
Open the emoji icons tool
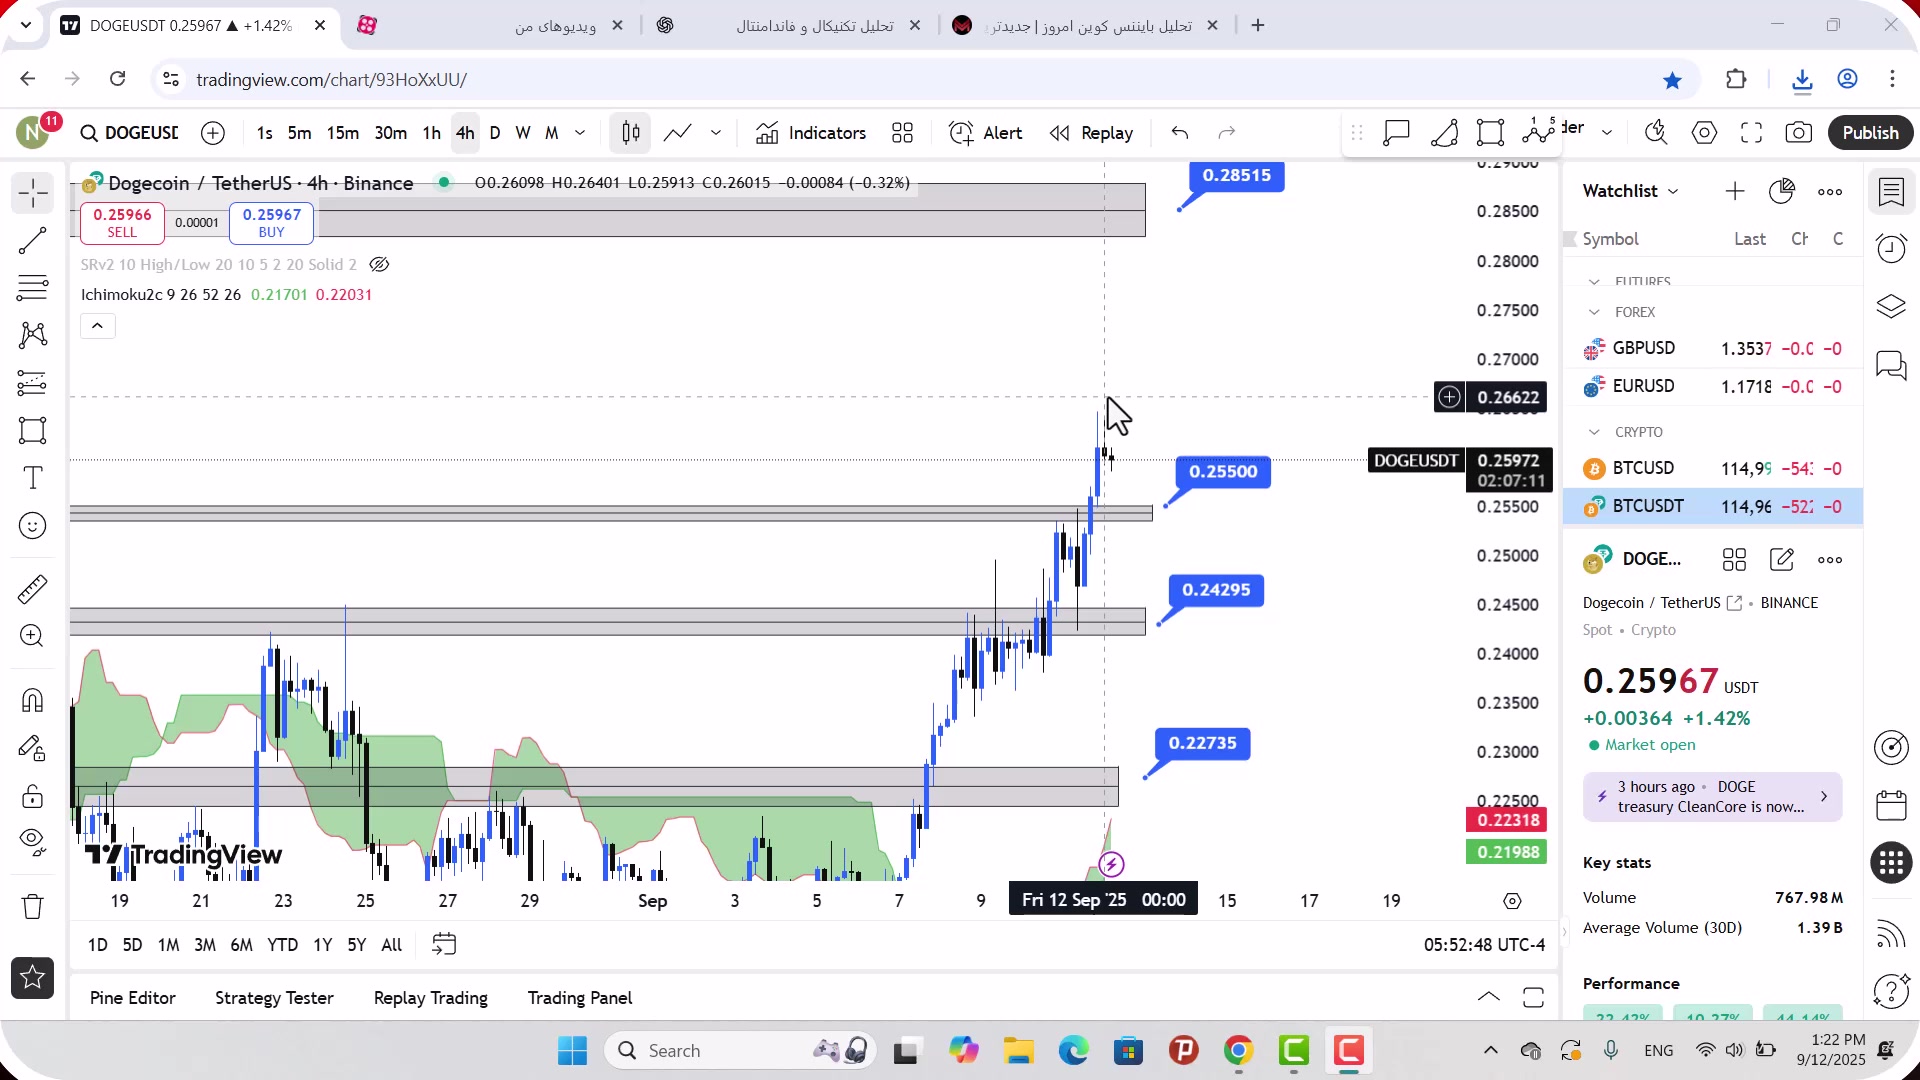coord(33,526)
